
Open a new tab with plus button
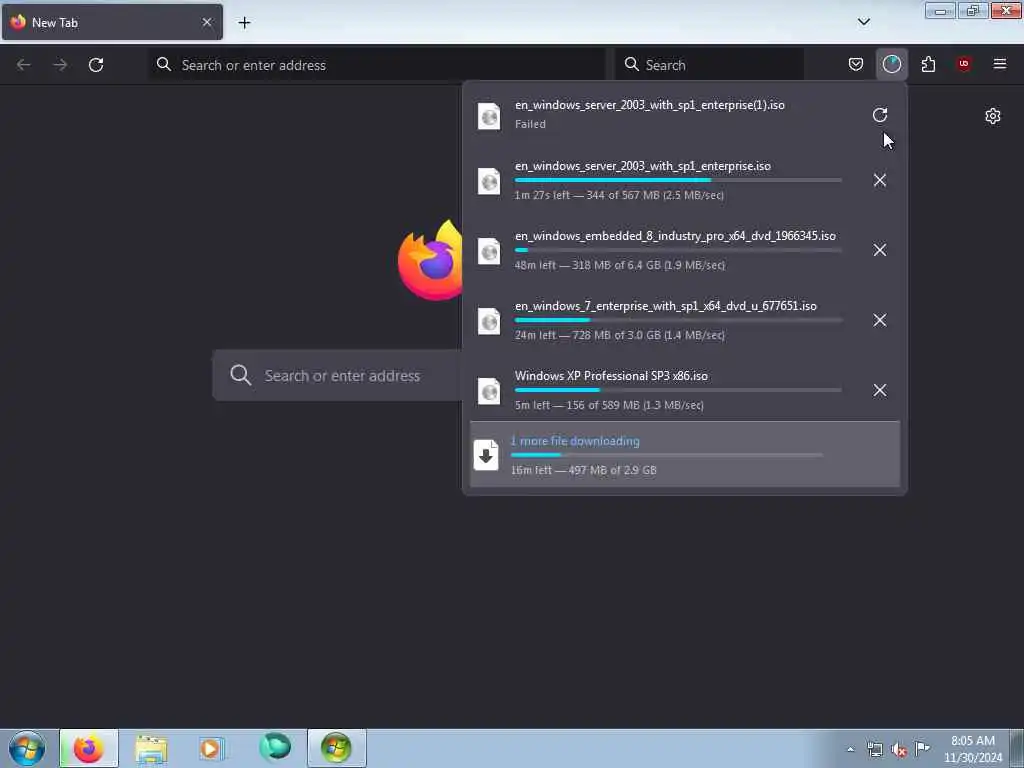click(x=244, y=23)
